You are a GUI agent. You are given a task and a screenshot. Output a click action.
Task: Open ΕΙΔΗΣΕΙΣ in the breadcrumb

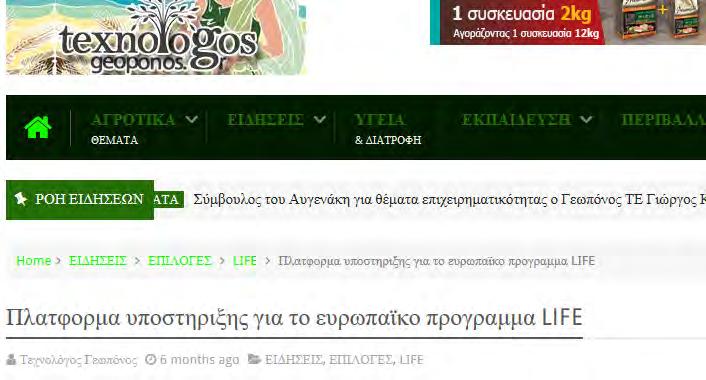[x=98, y=261]
